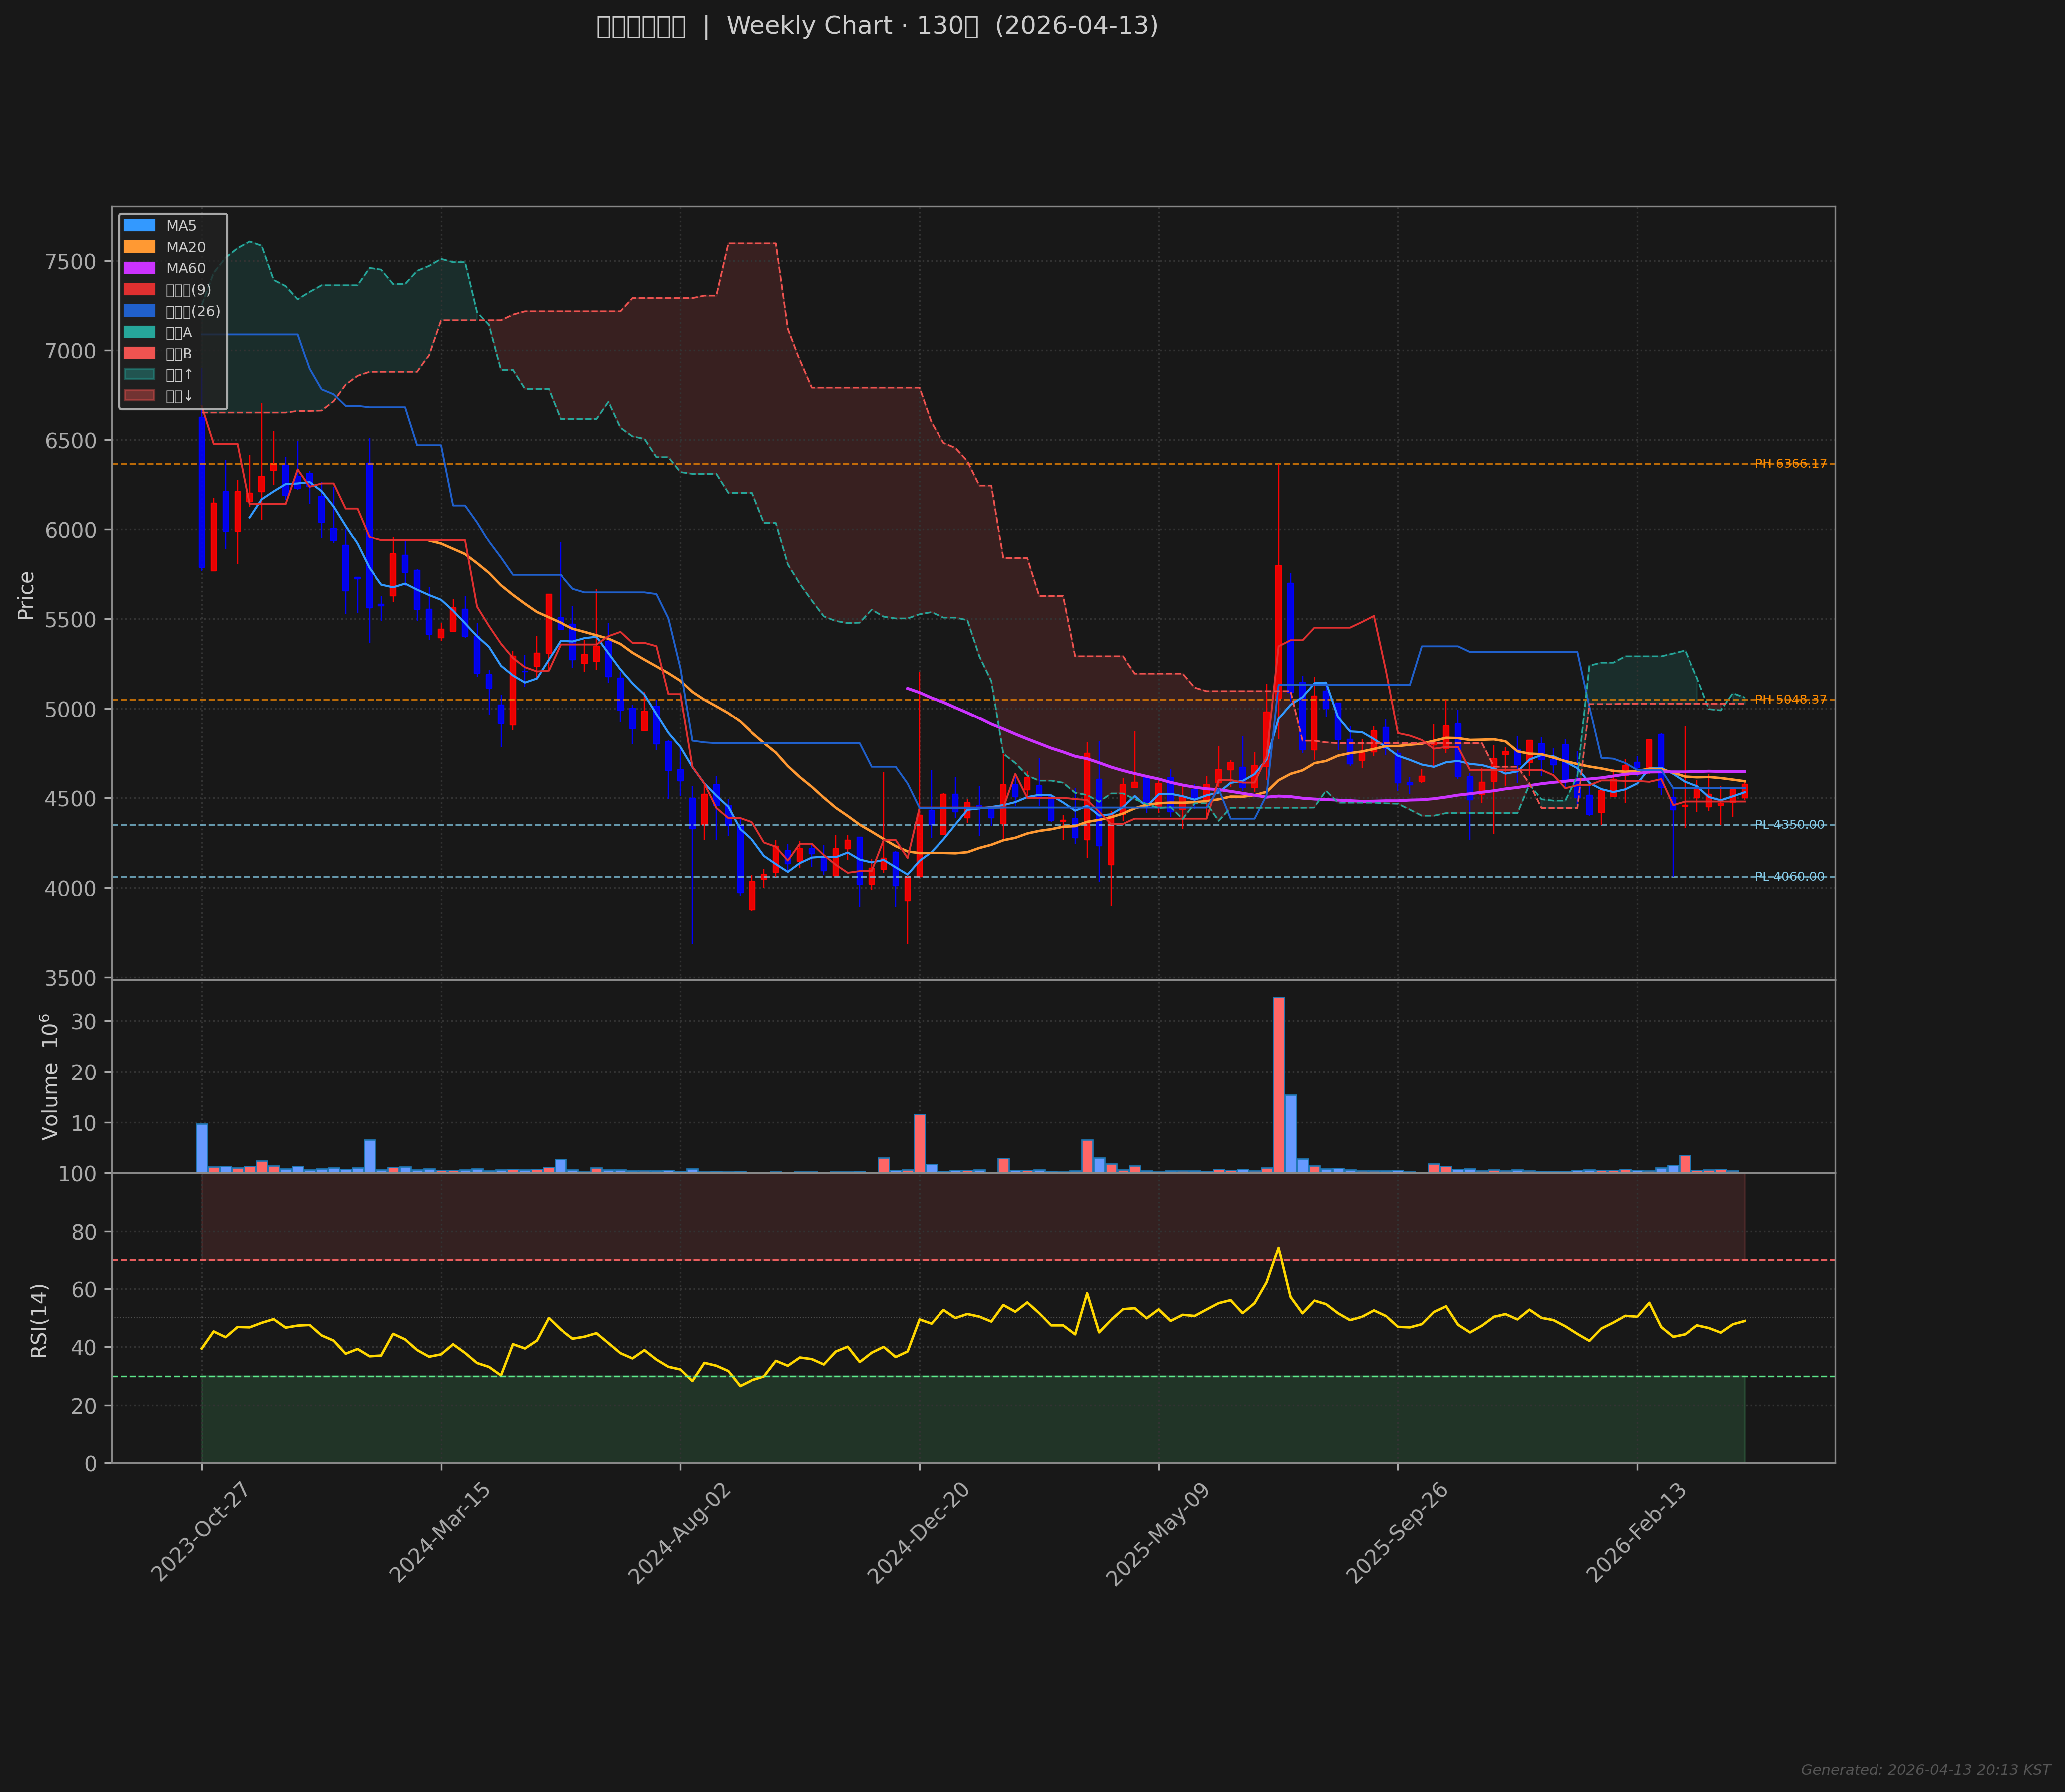
Task: Click the MA60 purple legend swatch
Action: pos(139,268)
